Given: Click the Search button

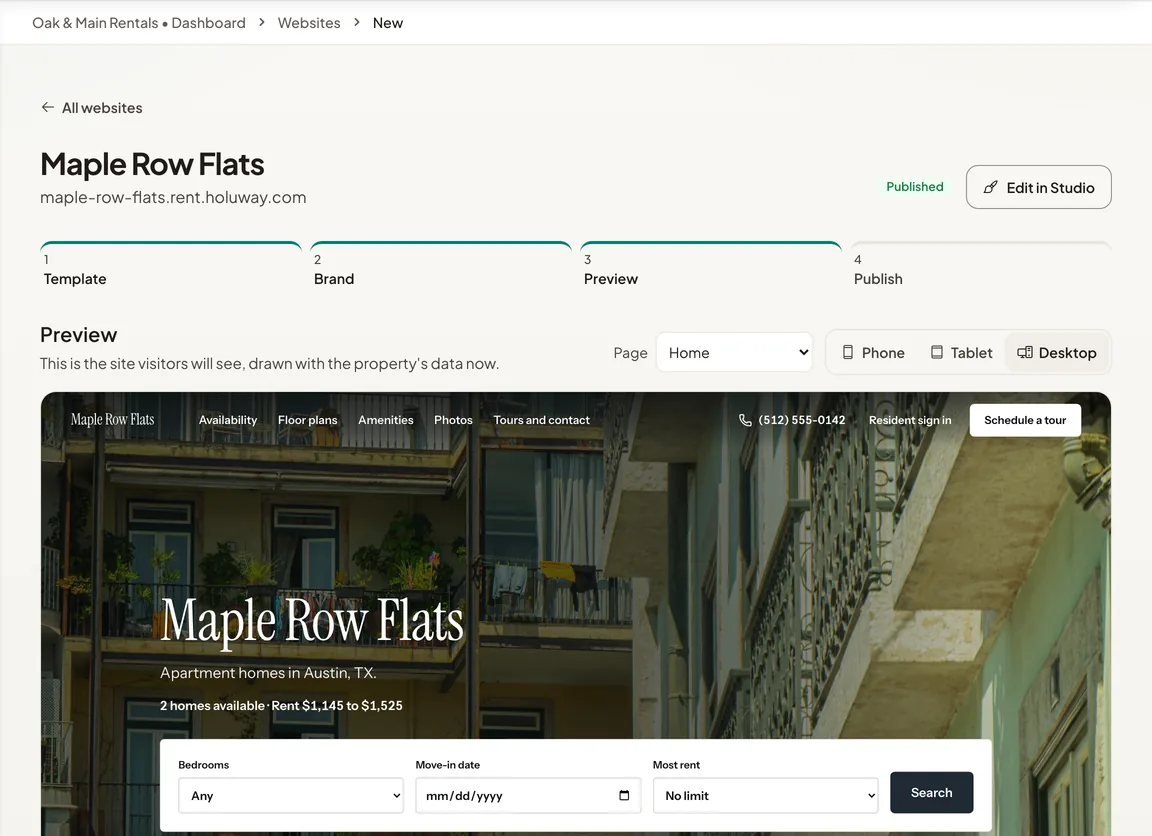Looking at the screenshot, I should pos(932,793).
